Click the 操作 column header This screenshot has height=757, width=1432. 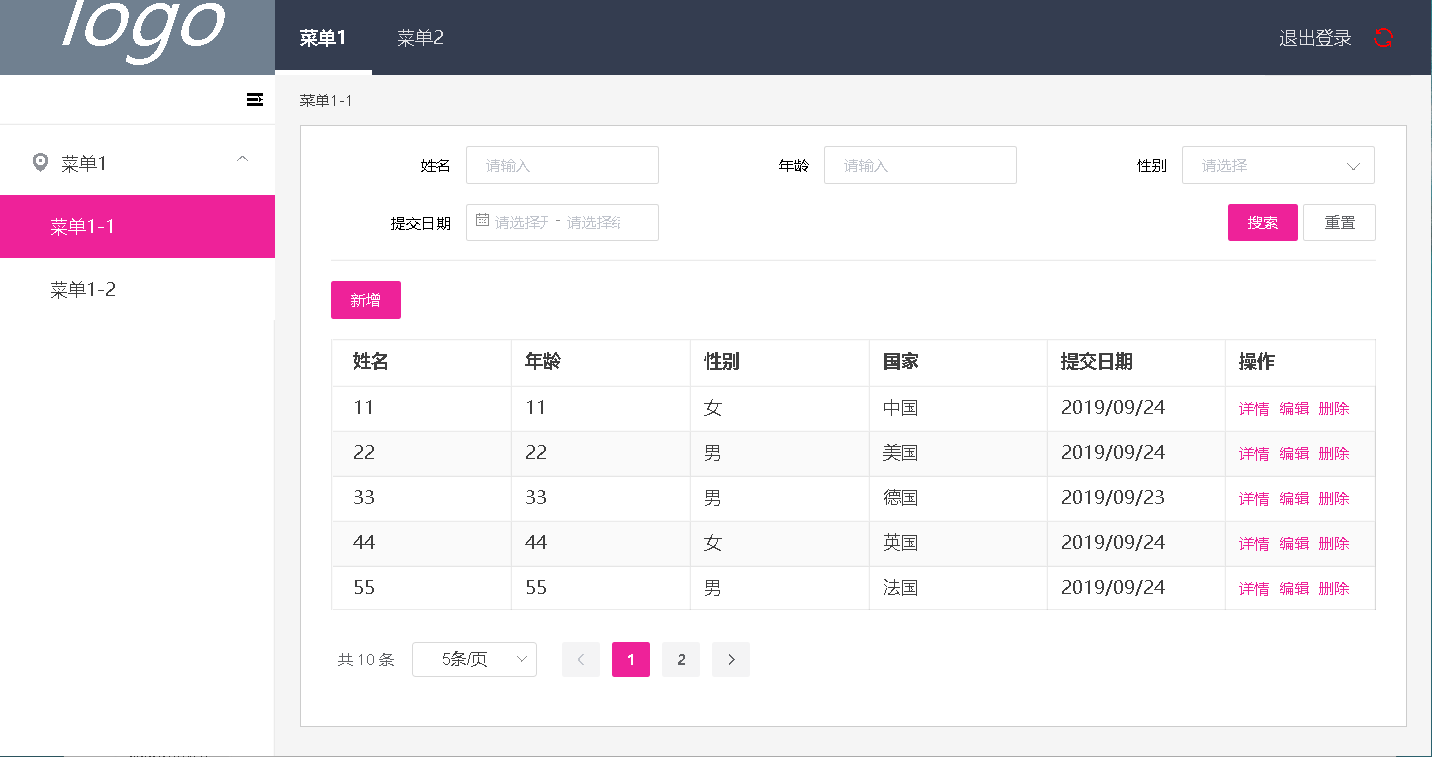click(x=1300, y=362)
